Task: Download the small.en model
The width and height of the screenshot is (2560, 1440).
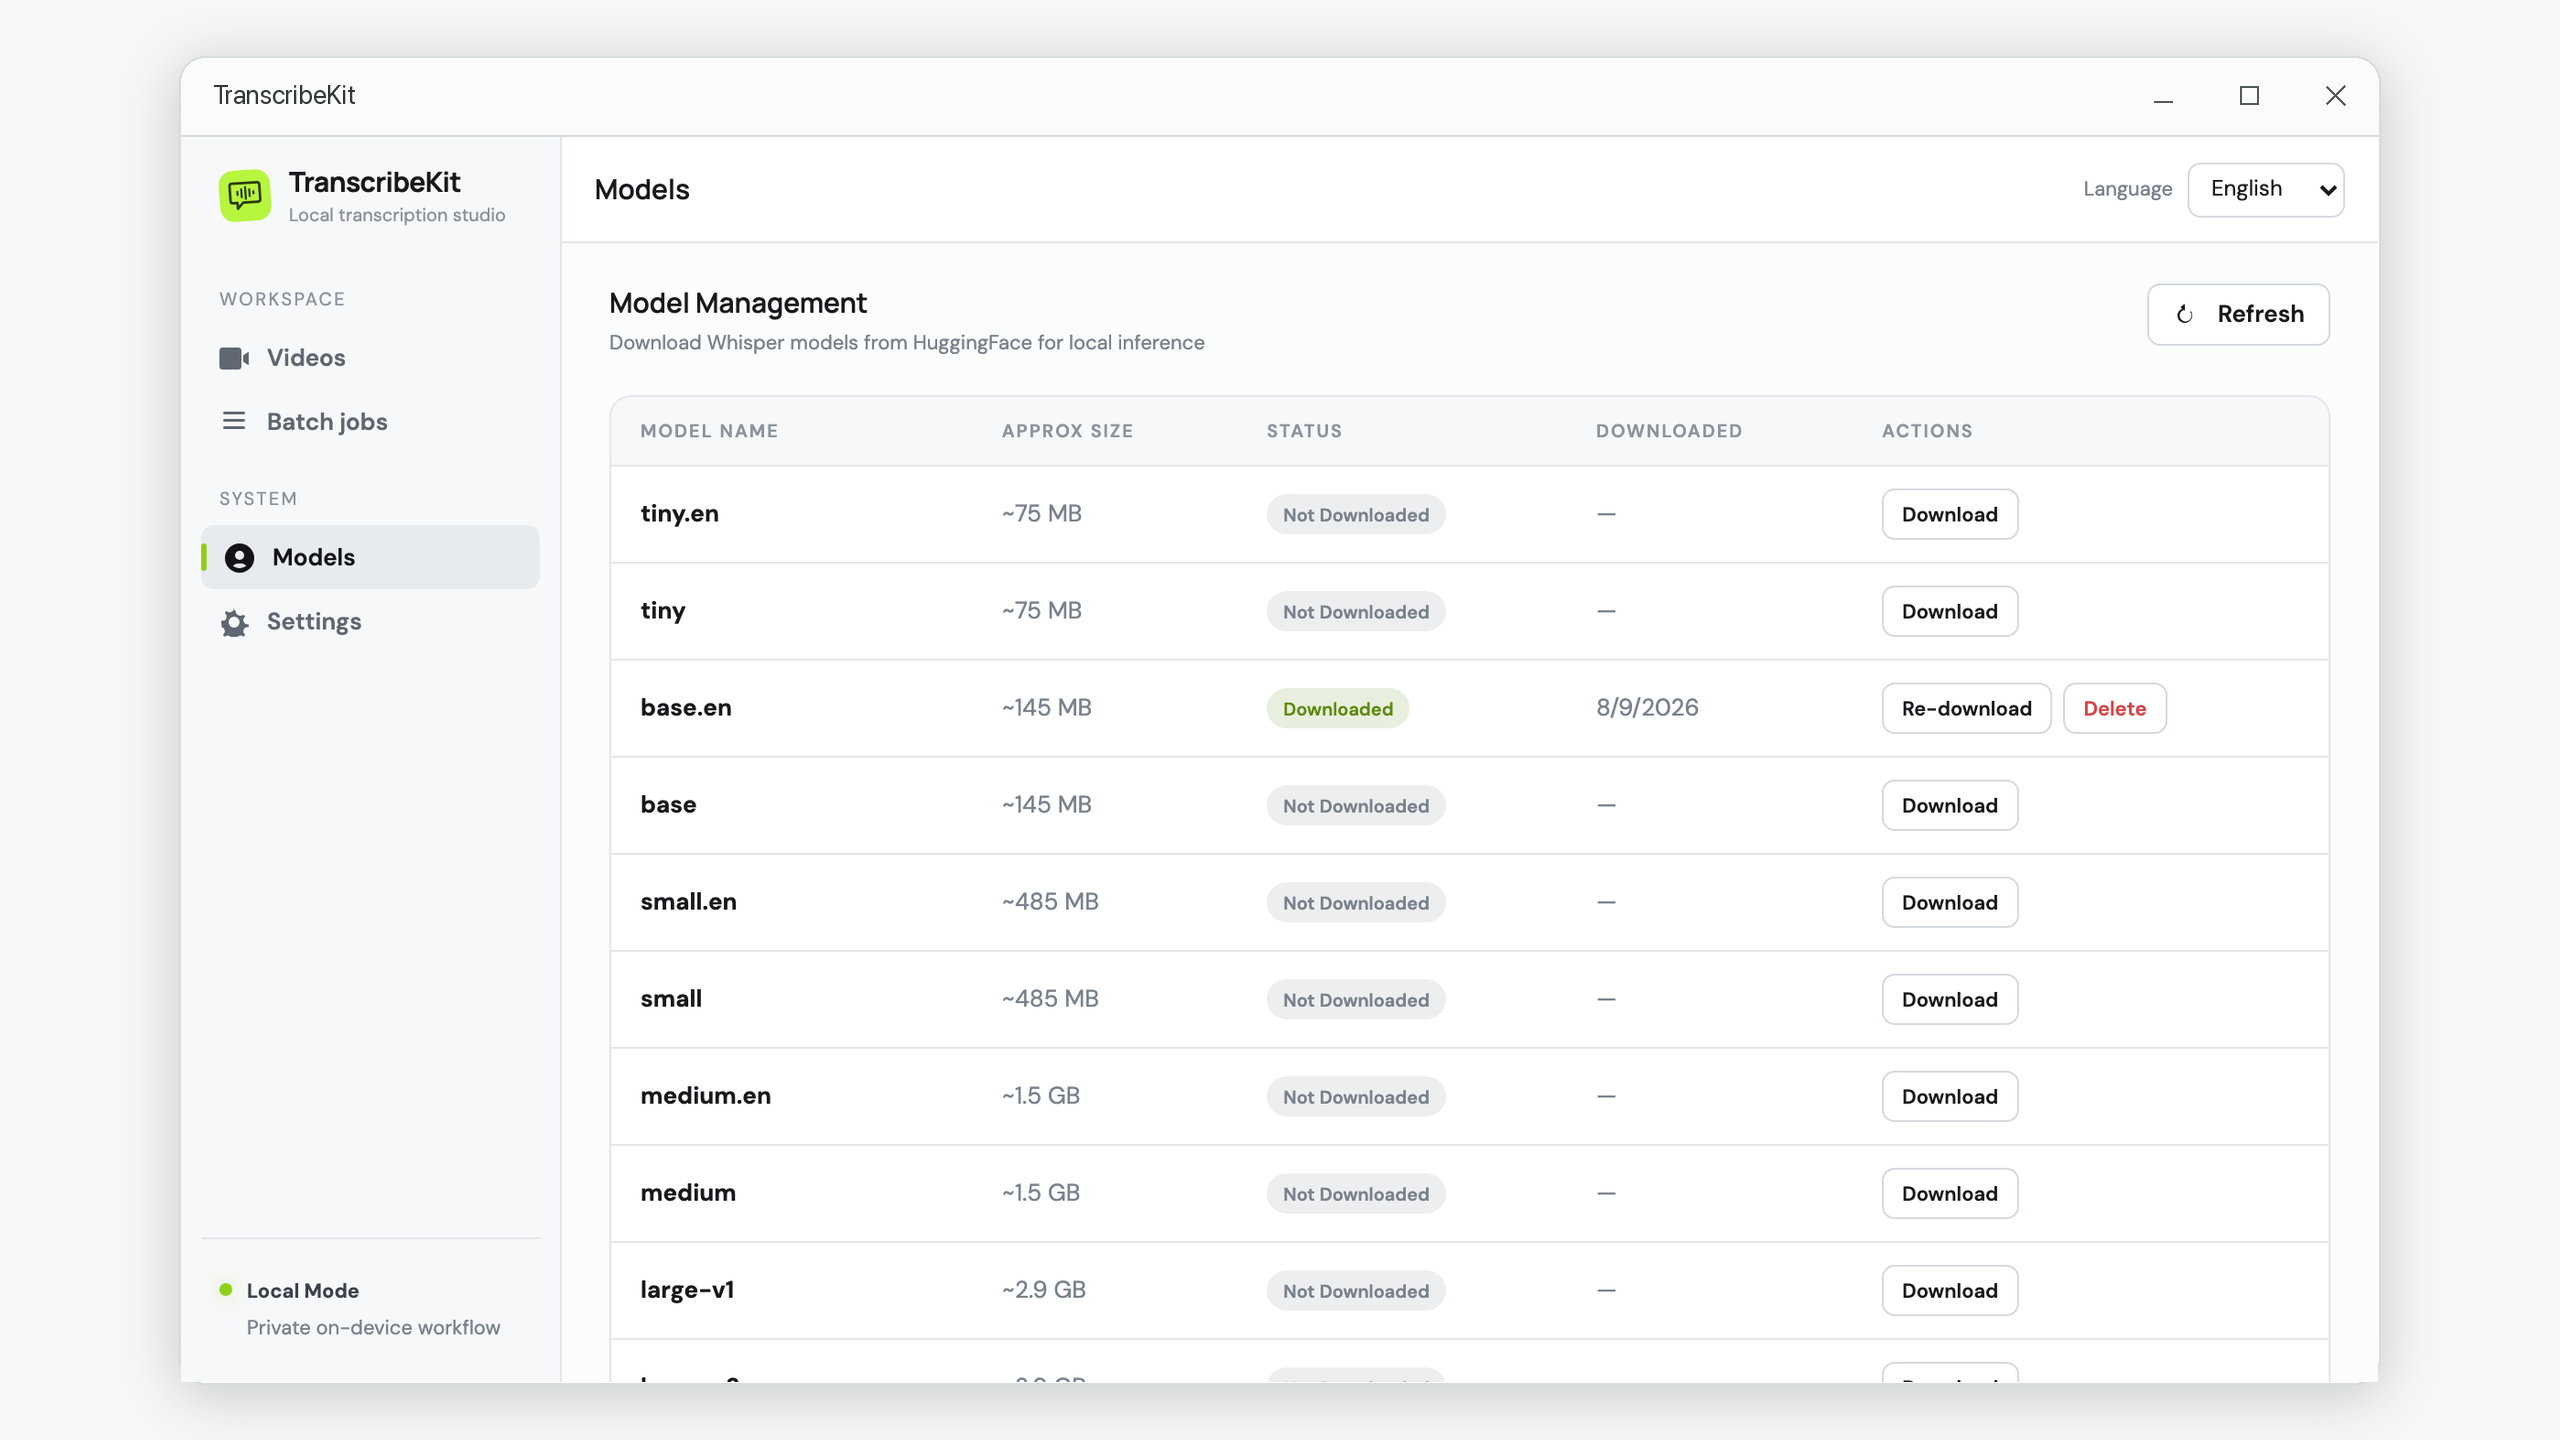Action: click(x=1950, y=902)
